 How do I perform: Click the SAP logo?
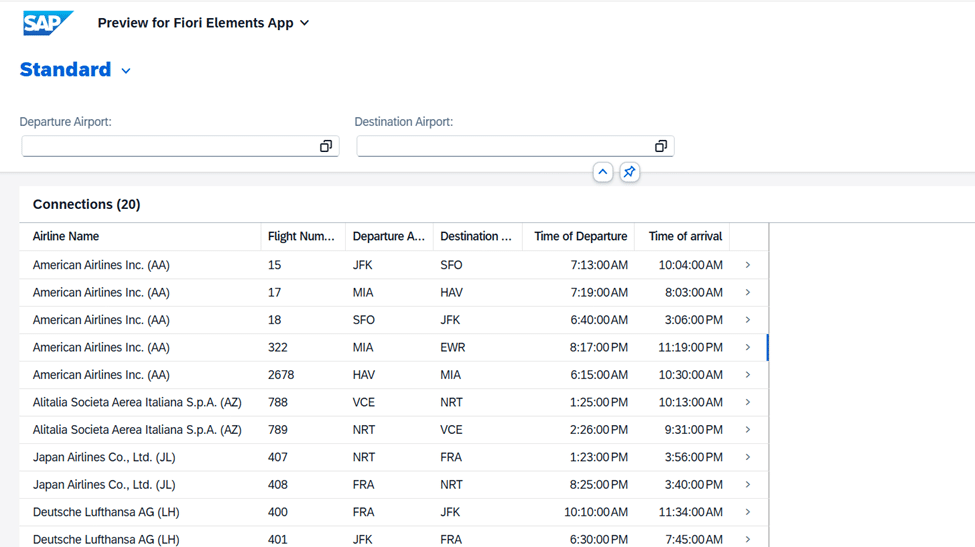47,22
